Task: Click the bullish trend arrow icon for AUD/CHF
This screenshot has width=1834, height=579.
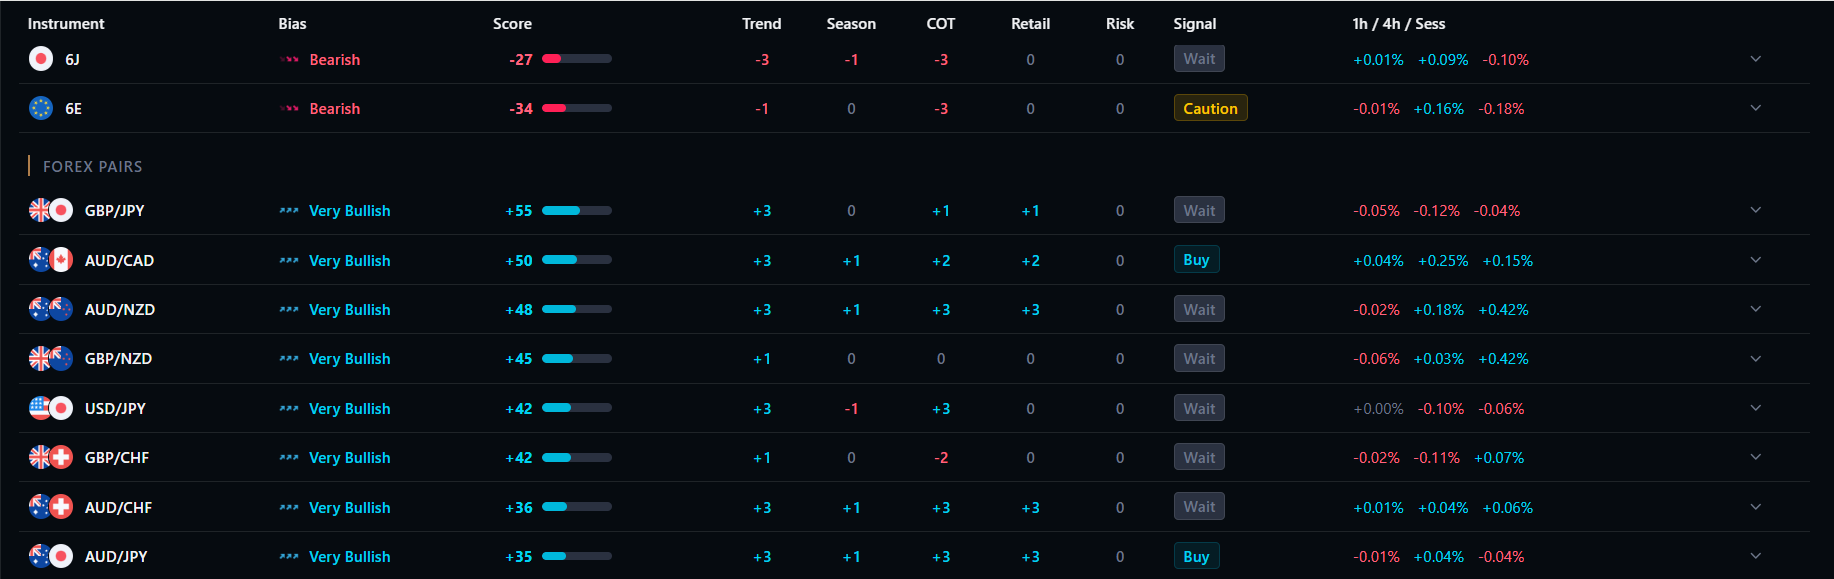Action: [289, 508]
